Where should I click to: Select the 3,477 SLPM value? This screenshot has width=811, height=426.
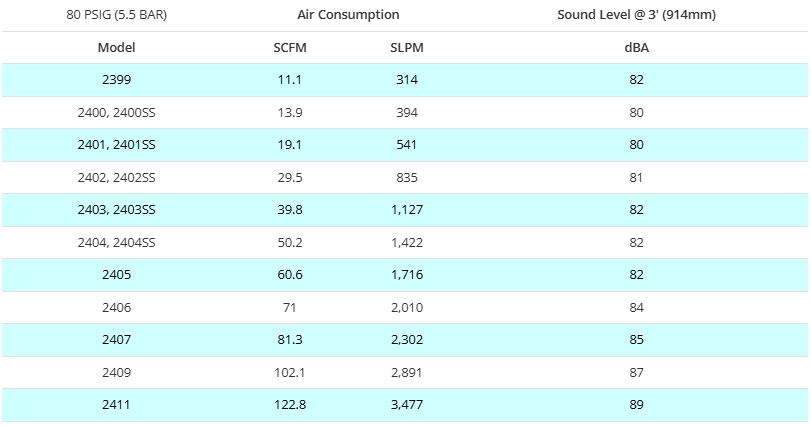(406, 405)
